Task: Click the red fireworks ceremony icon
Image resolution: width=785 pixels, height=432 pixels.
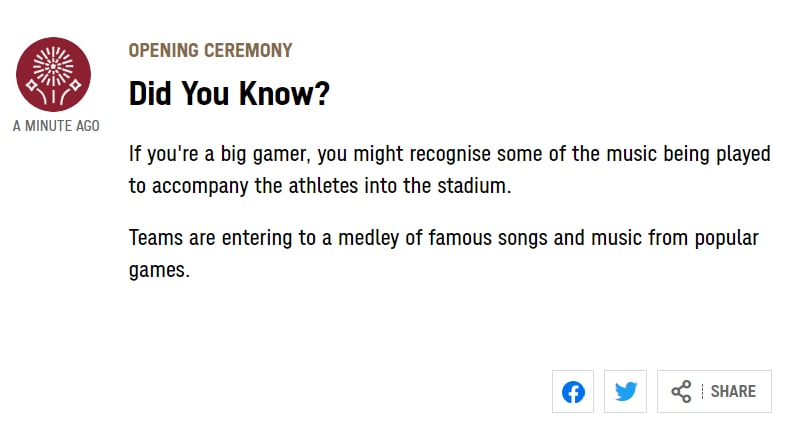Action: click(54, 74)
